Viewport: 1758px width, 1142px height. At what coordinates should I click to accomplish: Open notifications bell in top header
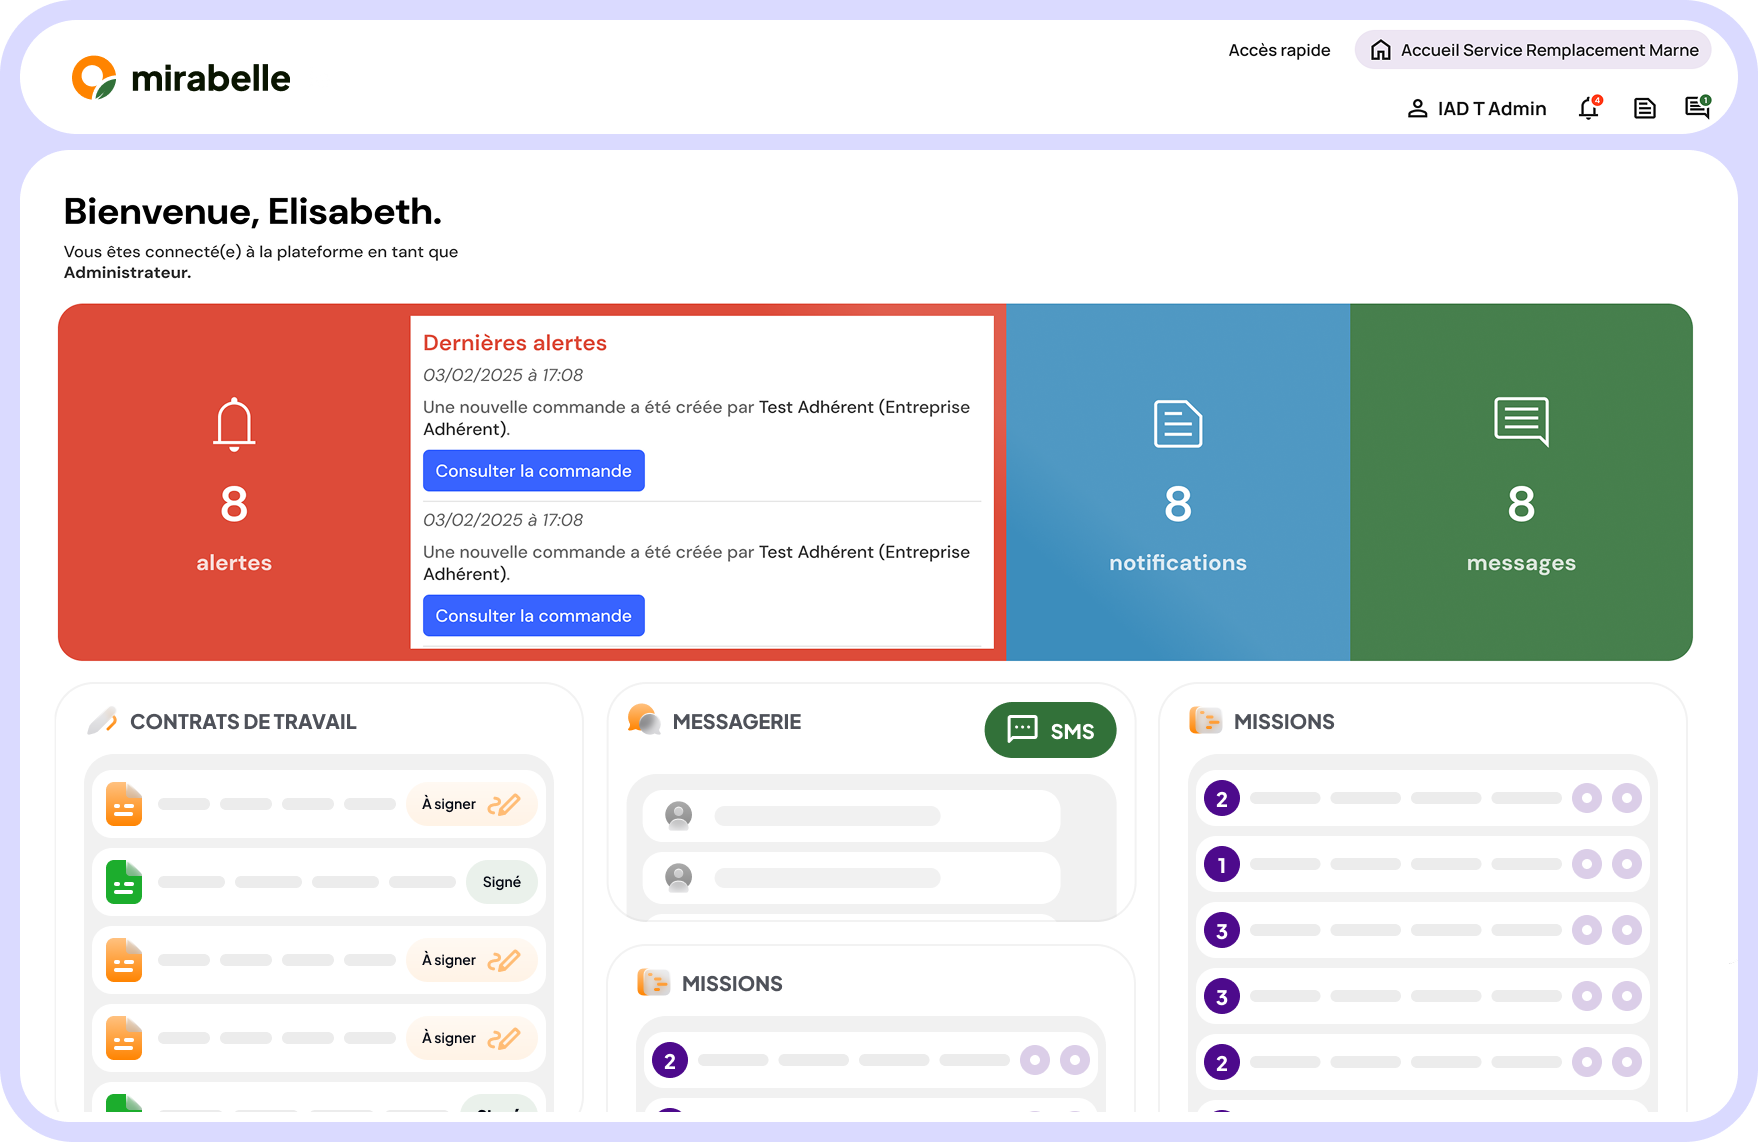tap(1589, 108)
